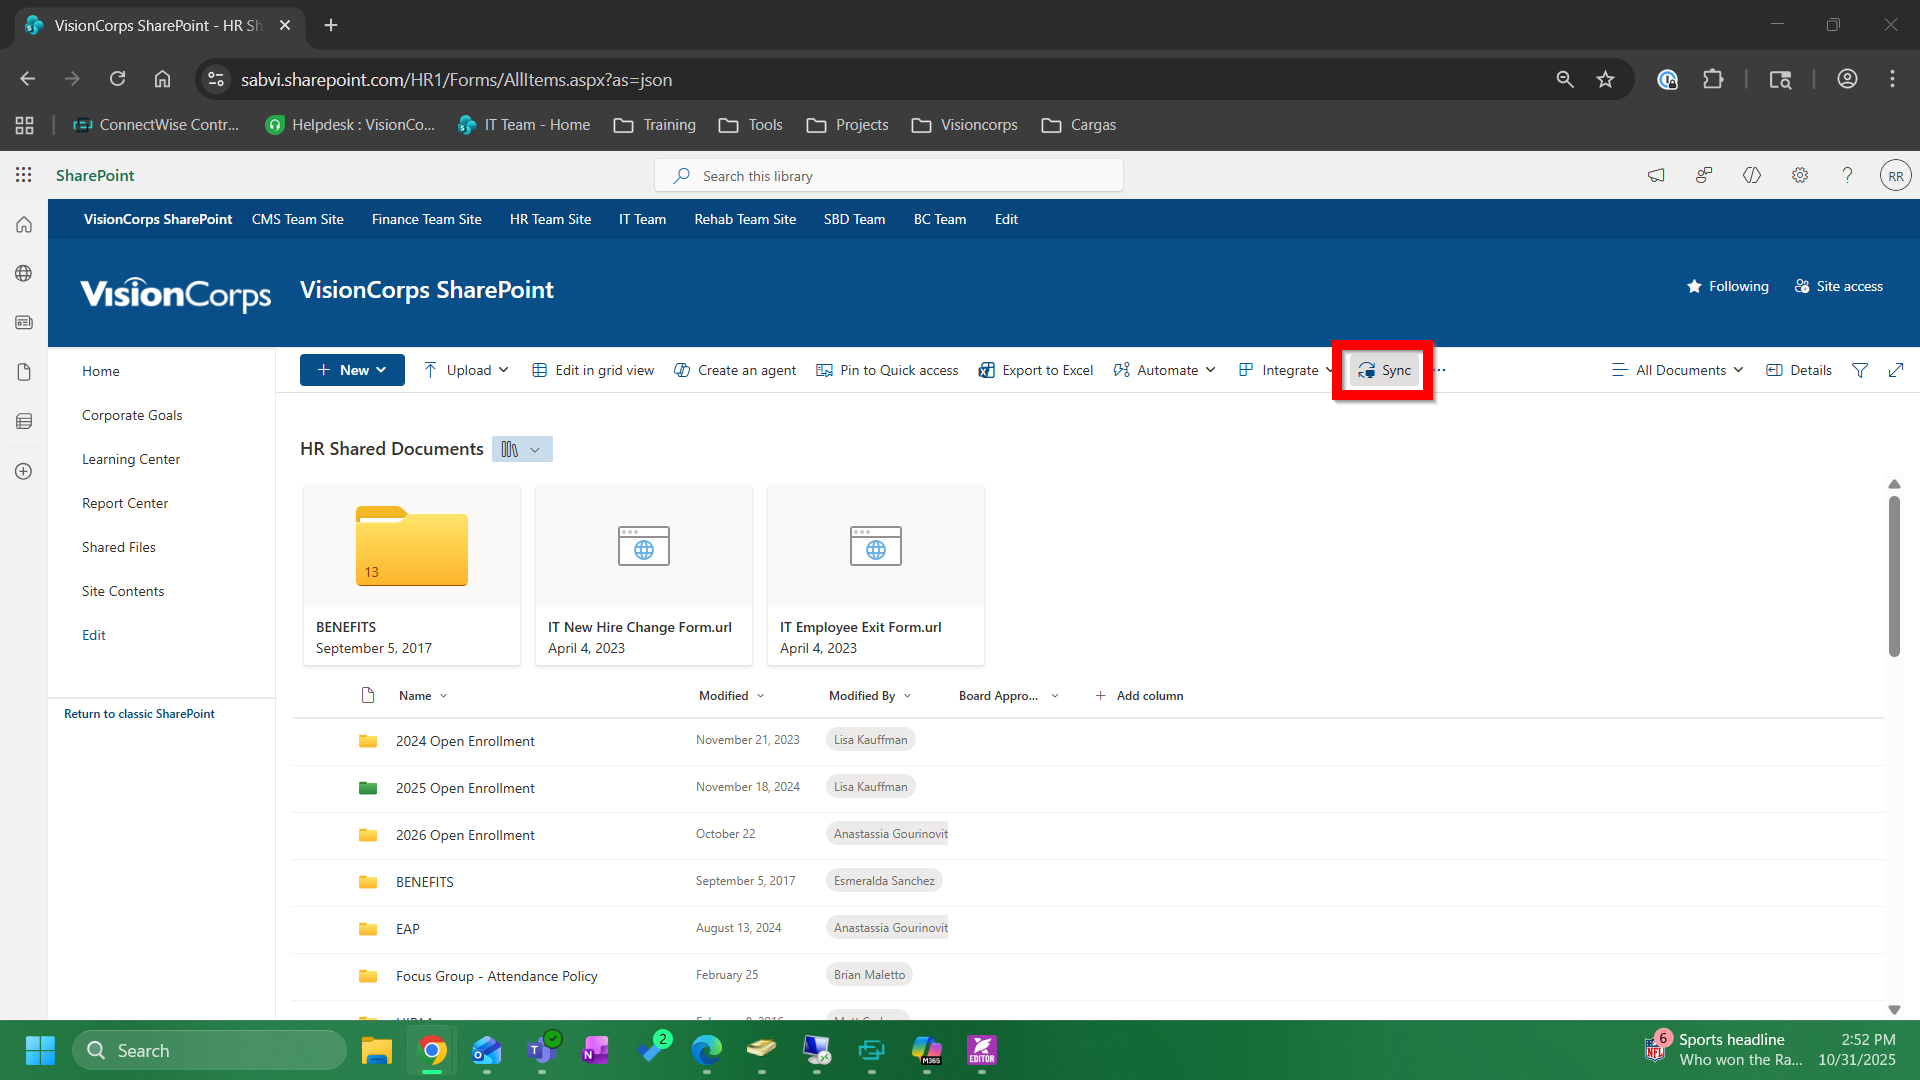Toggle full screen view with expand icon
Screen dimensions: 1920x1080
[x=1896, y=370]
